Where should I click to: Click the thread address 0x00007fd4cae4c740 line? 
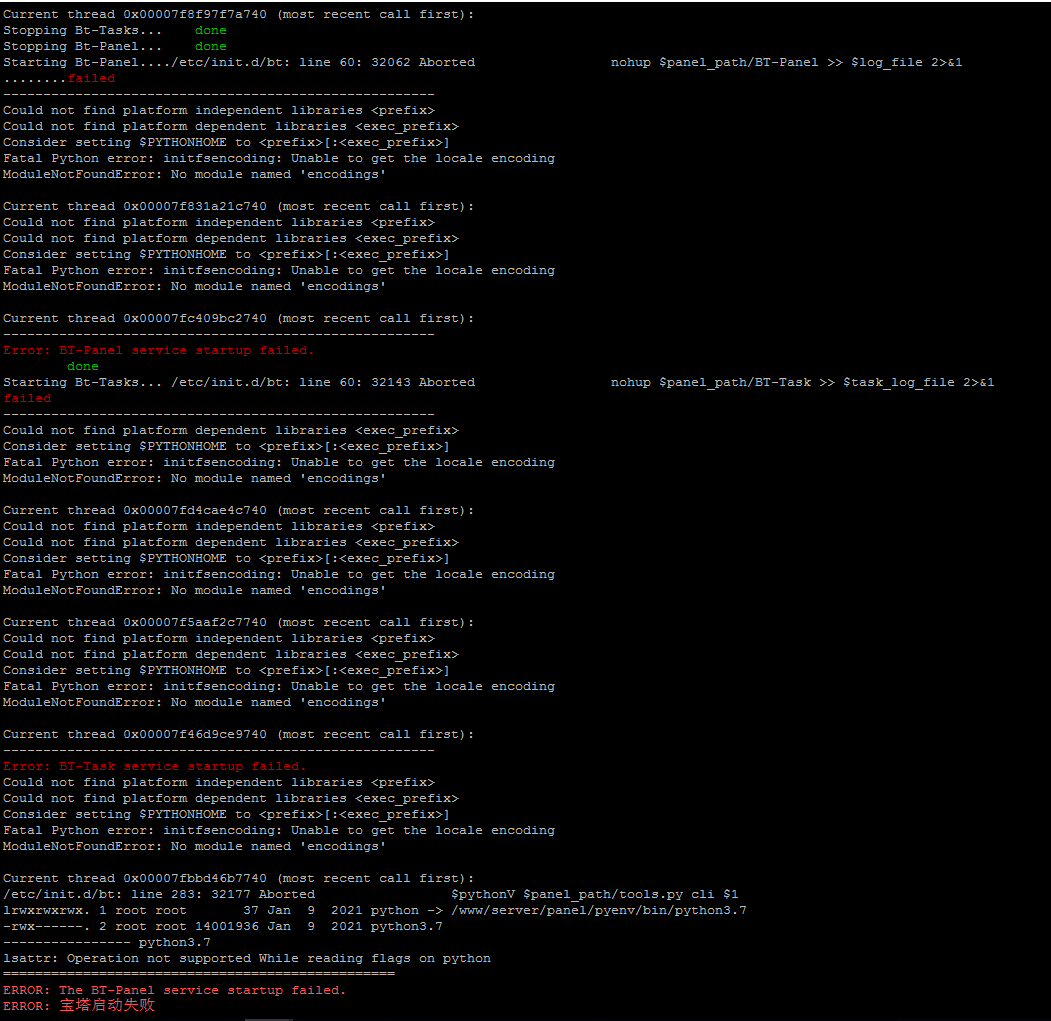click(x=238, y=510)
